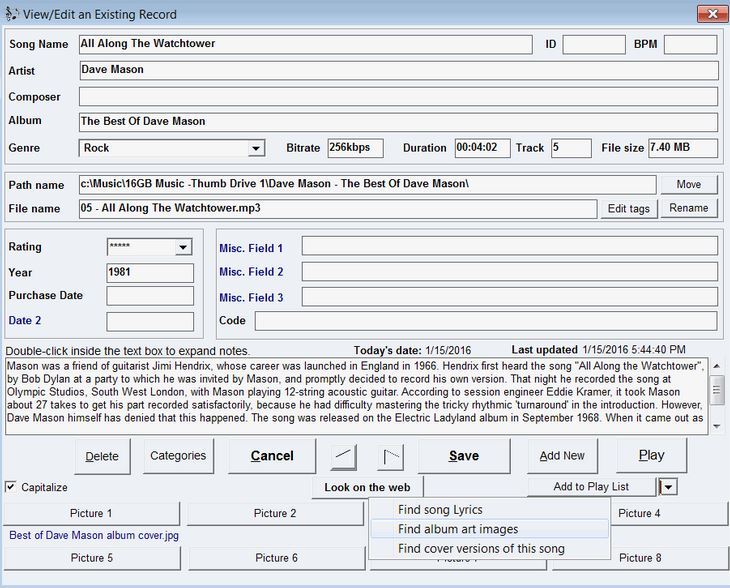Click the BPM input field
The image size is (730, 588).
pyautogui.click(x=690, y=45)
